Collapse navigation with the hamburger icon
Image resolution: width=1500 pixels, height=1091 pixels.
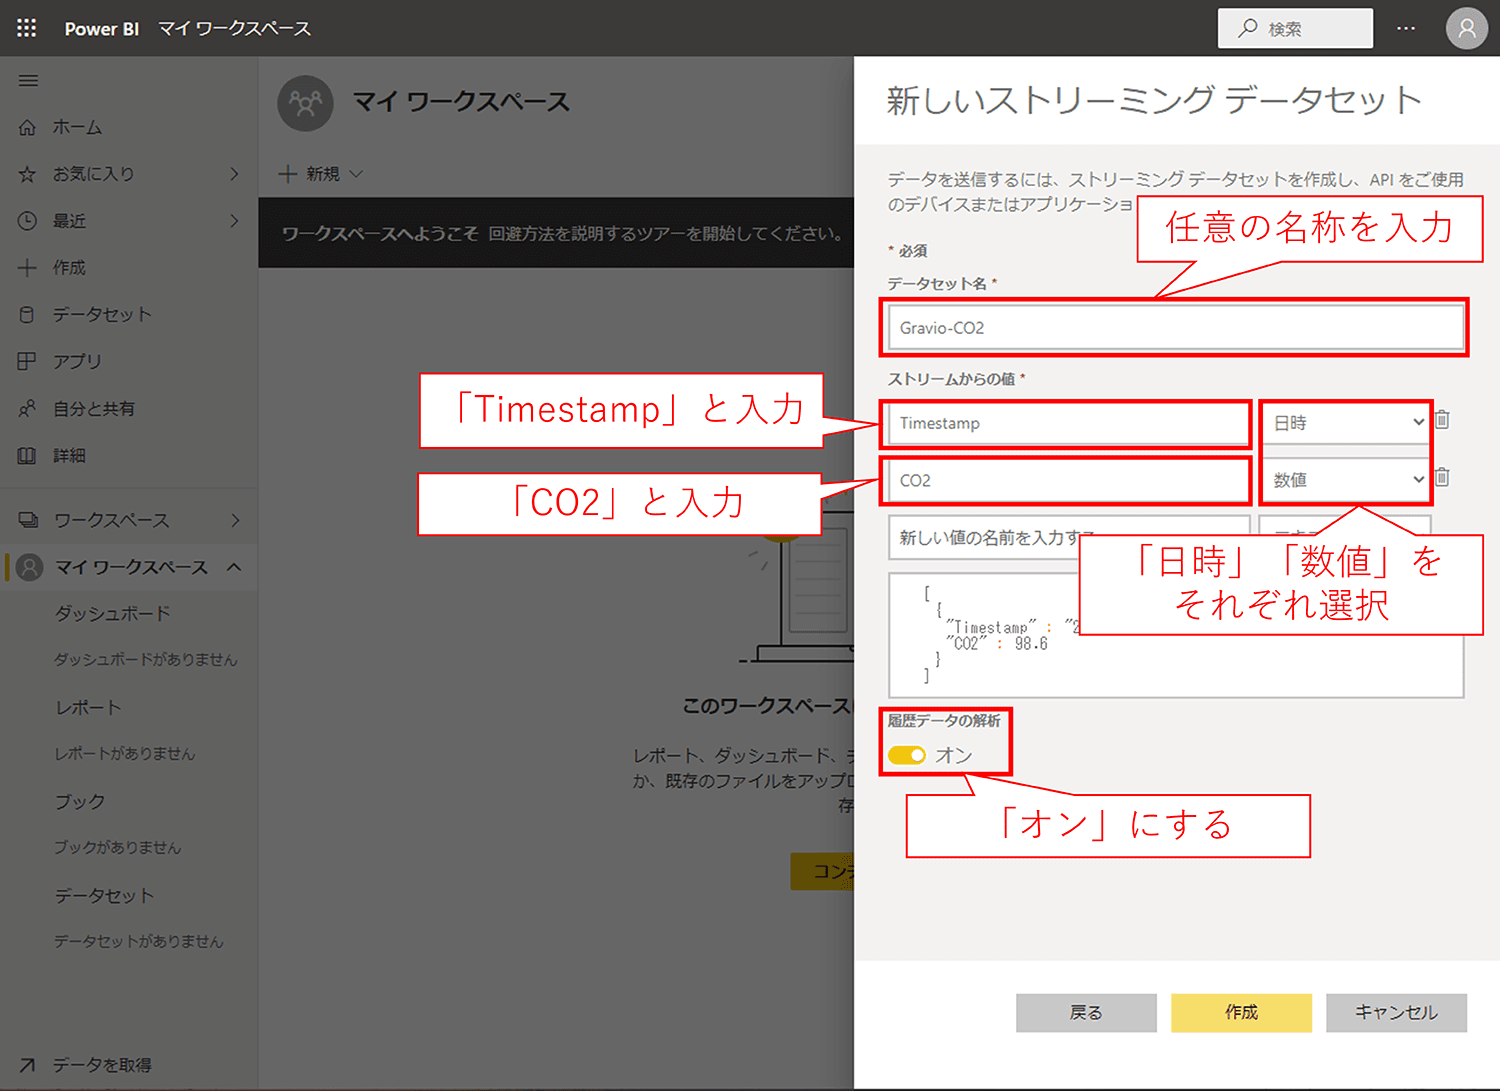click(28, 81)
